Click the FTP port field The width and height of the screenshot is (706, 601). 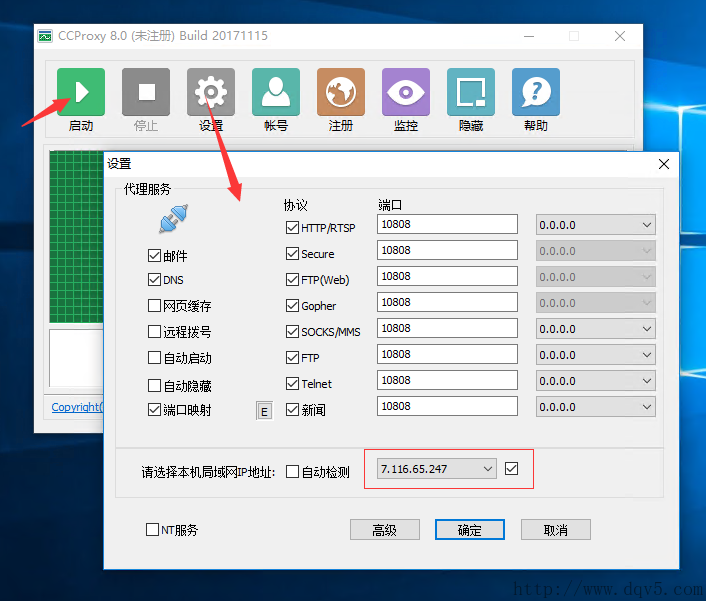[447, 354]
